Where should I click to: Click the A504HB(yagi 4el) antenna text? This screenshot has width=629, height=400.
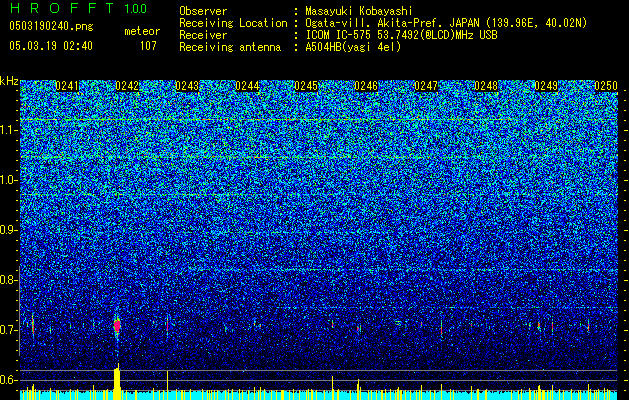pos(353,47)
